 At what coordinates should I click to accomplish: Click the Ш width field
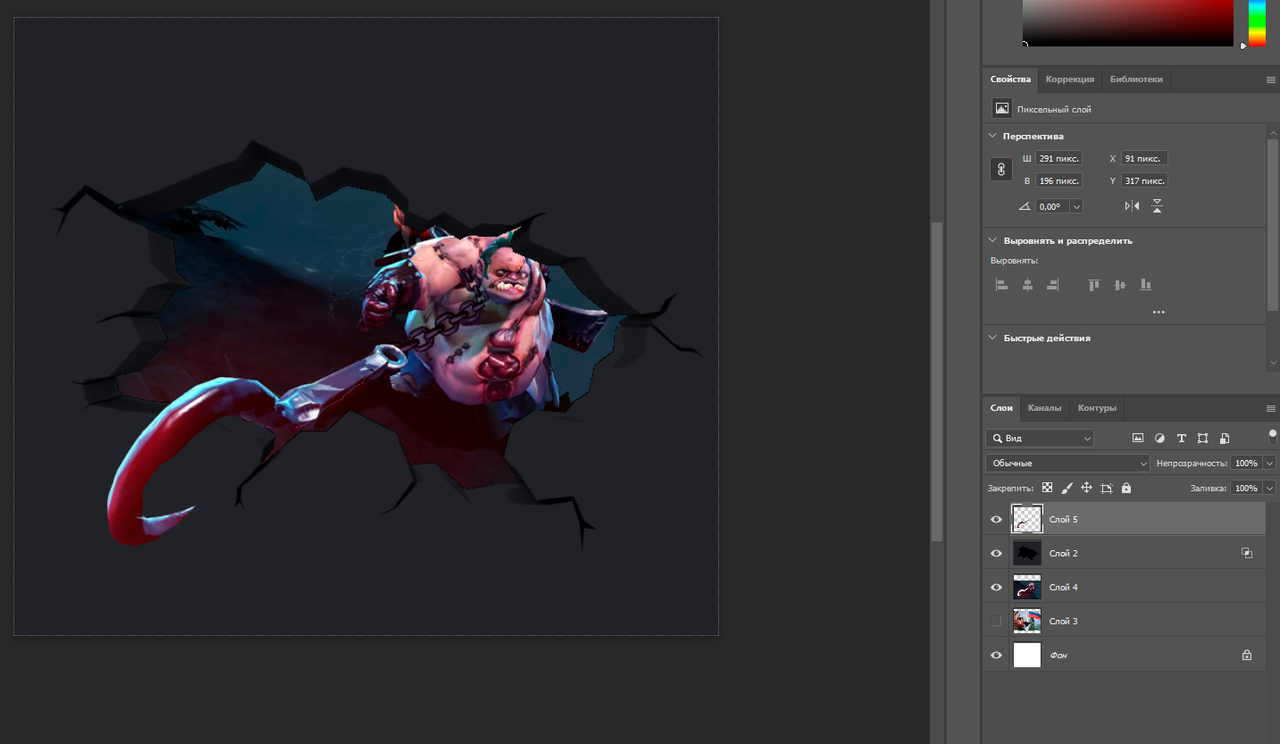1058,158
